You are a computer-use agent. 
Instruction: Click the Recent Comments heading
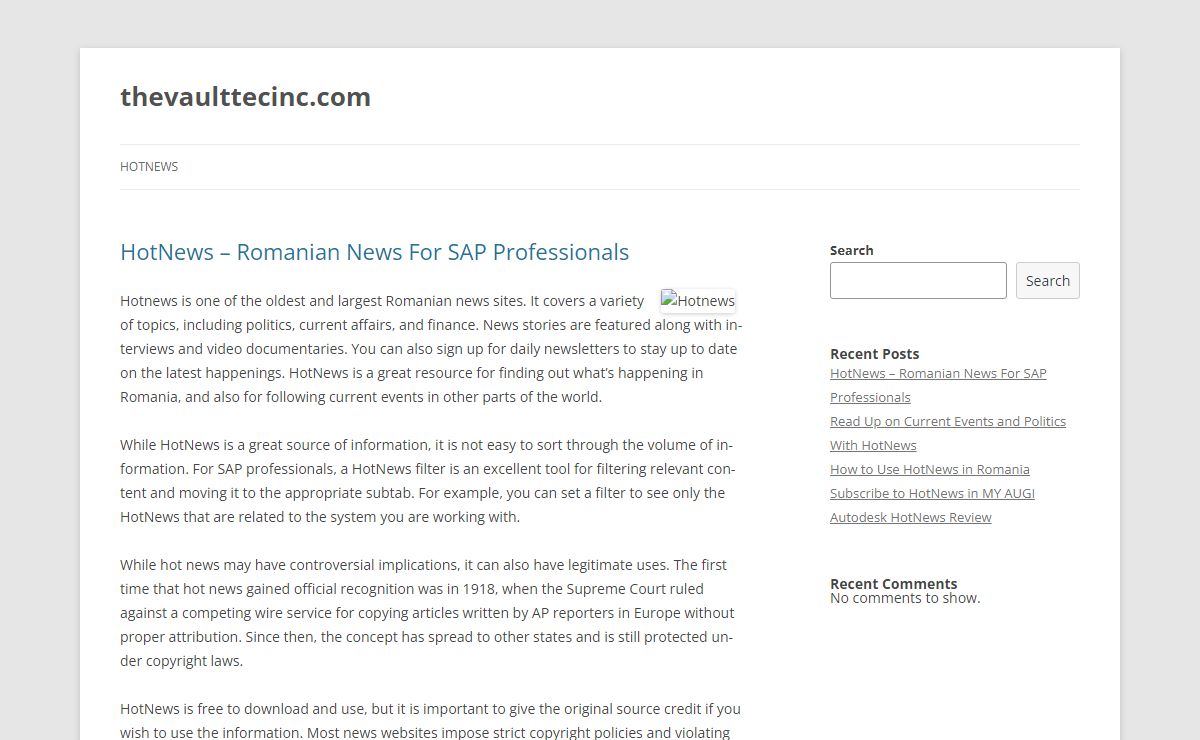tap(893, 584)
